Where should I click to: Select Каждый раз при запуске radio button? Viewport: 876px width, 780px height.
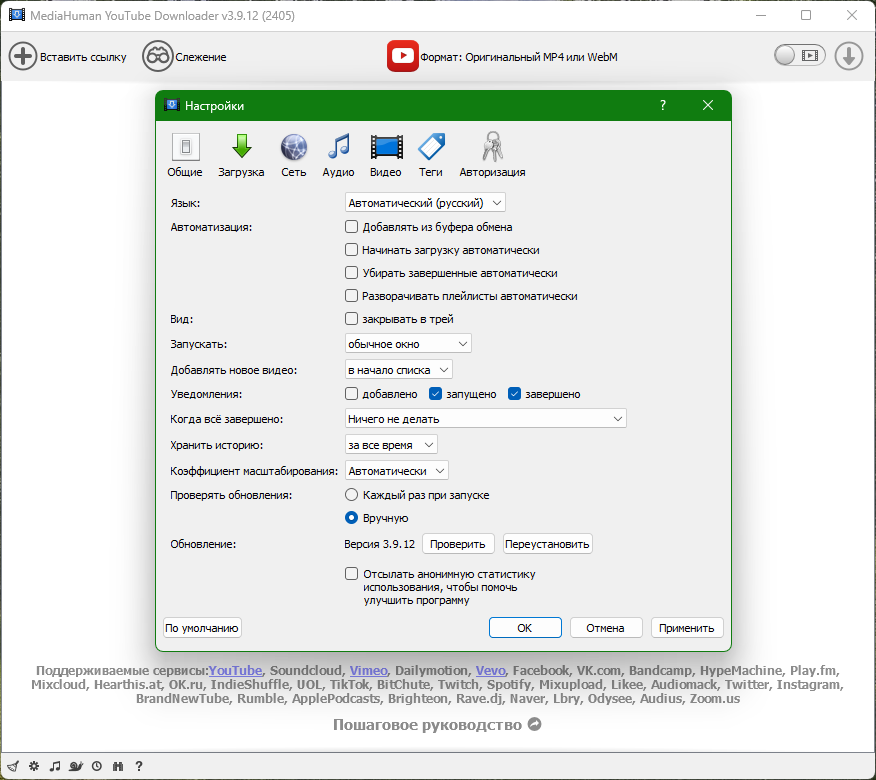(351, 494)
